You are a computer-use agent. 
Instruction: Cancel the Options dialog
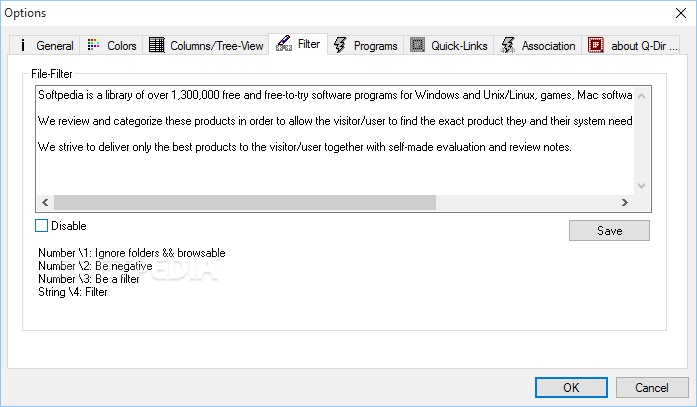tap(652, 387)
